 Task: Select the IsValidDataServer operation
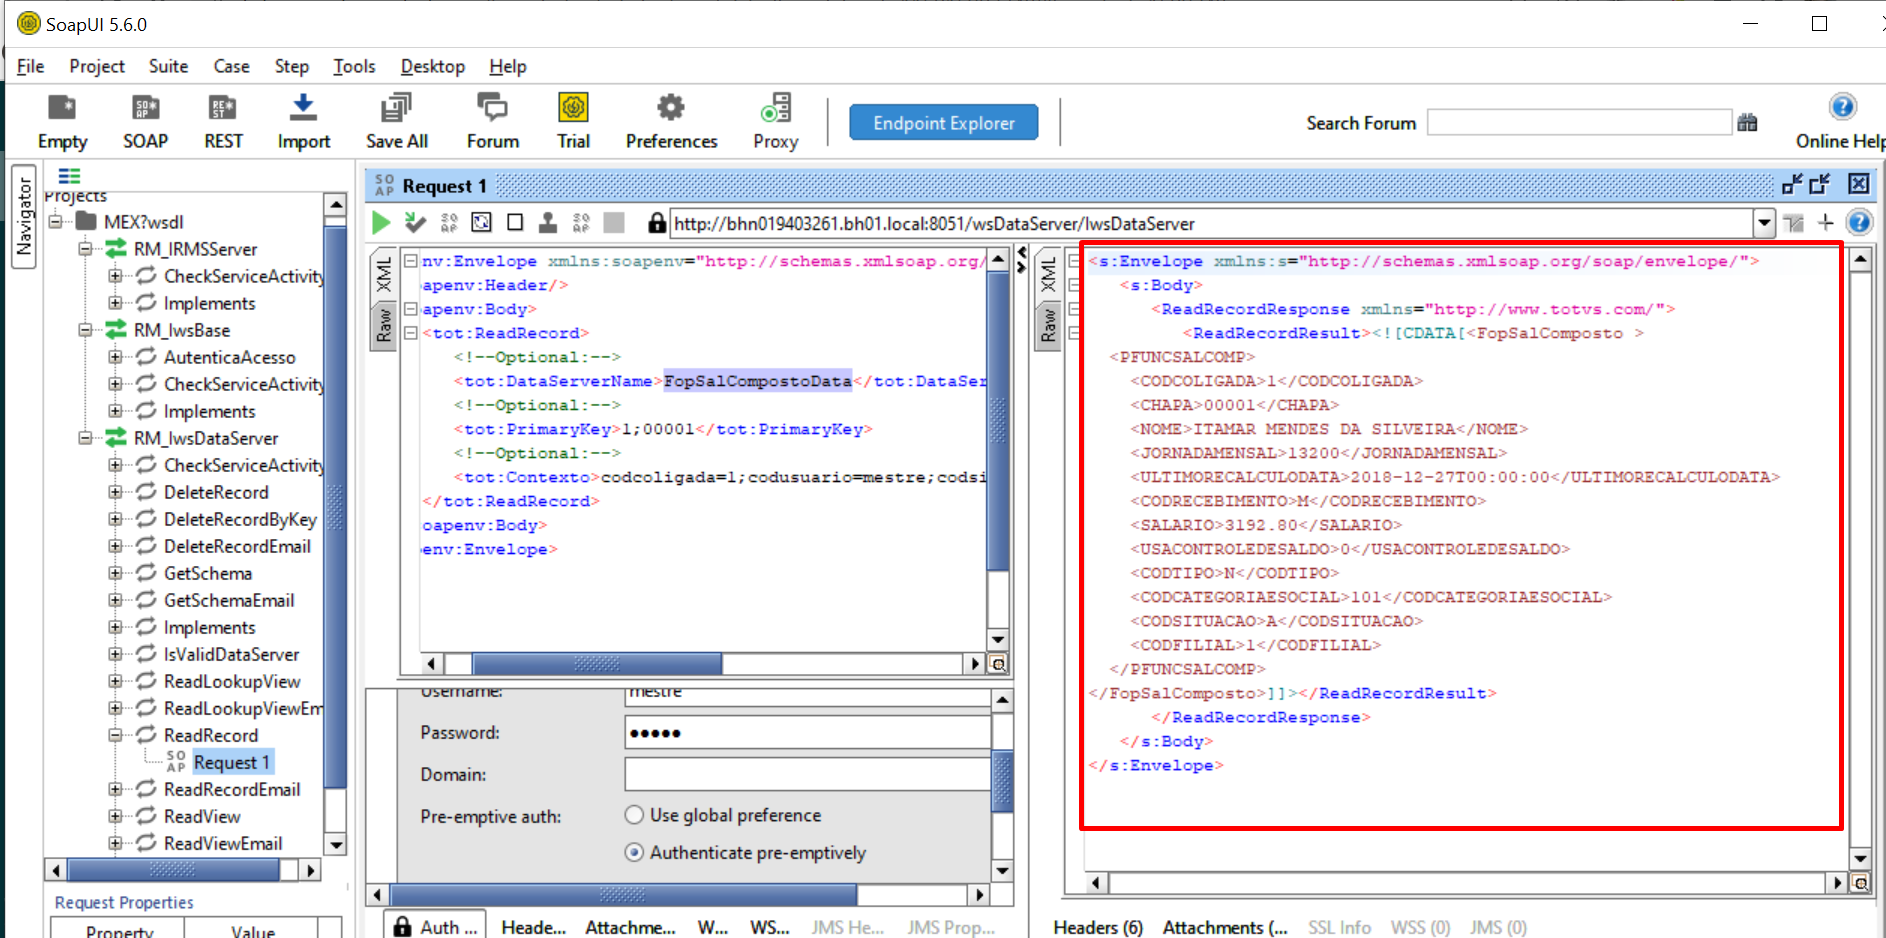click(231, 654)
